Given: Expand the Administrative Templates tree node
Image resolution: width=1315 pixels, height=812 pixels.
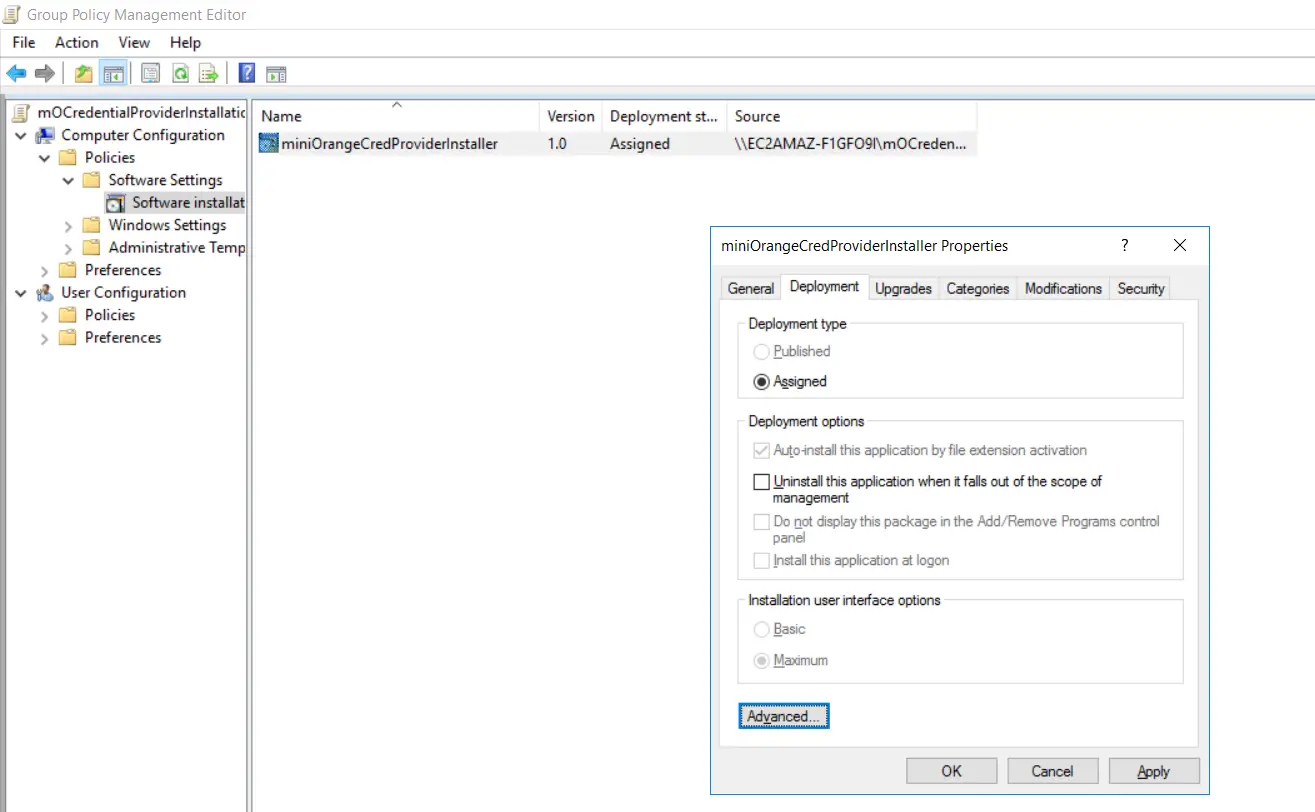Looking at the screenshot, I should pos(68,248).
